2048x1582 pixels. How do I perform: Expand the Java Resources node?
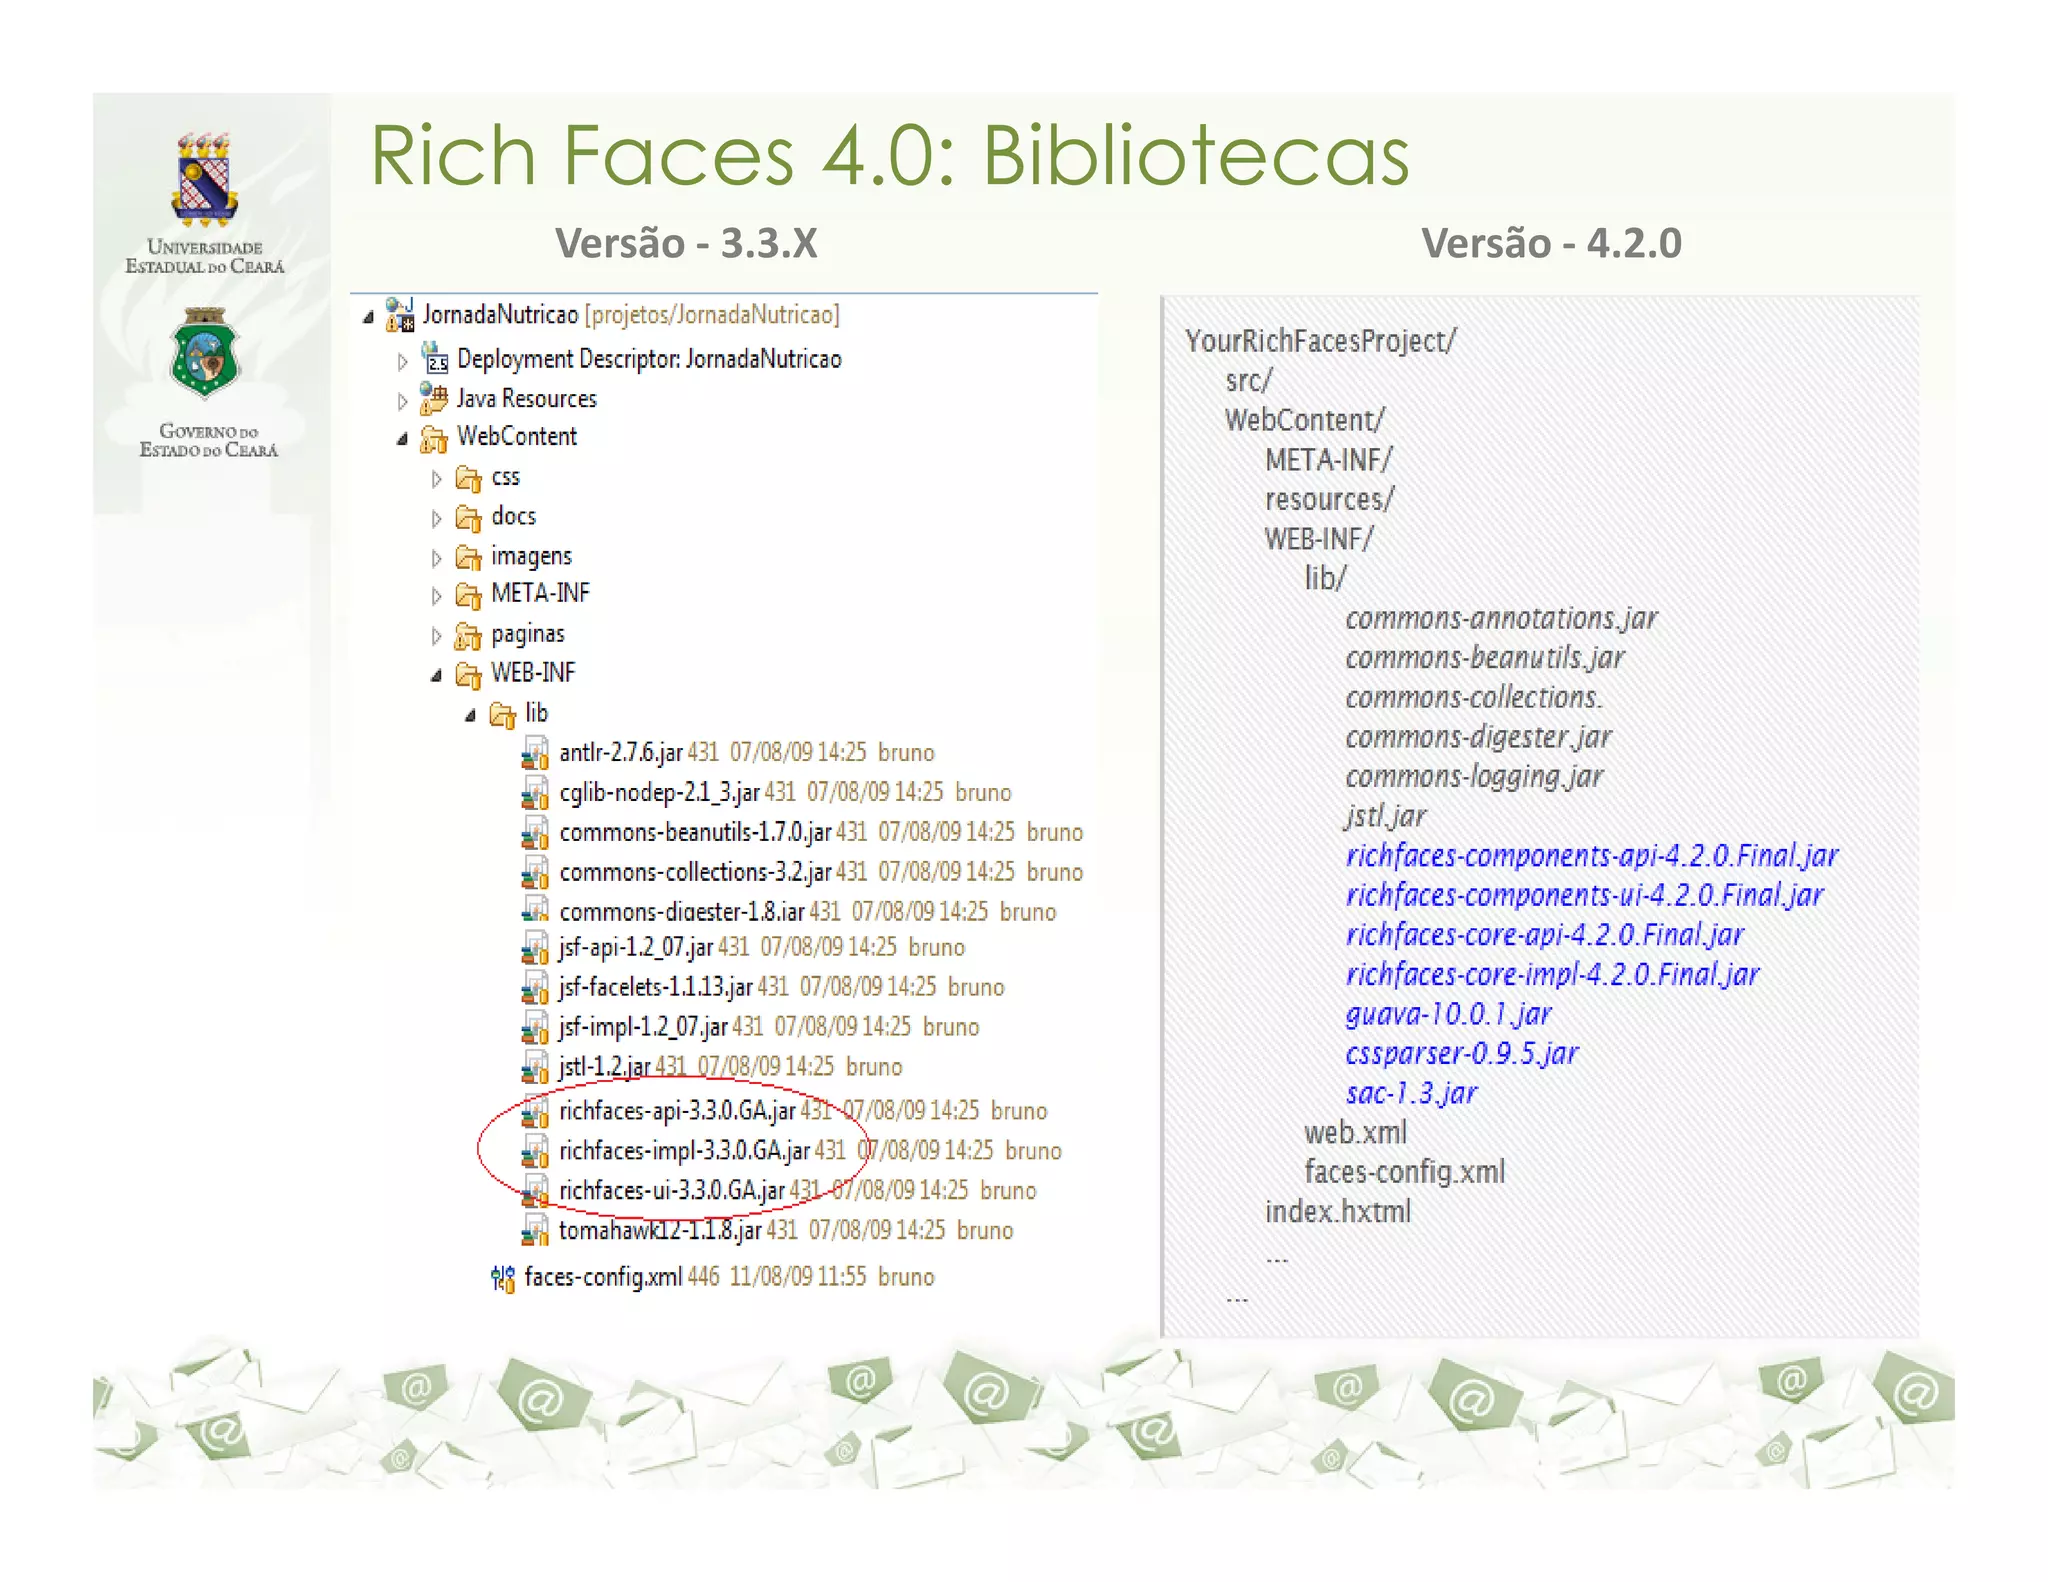coord(402,401)
